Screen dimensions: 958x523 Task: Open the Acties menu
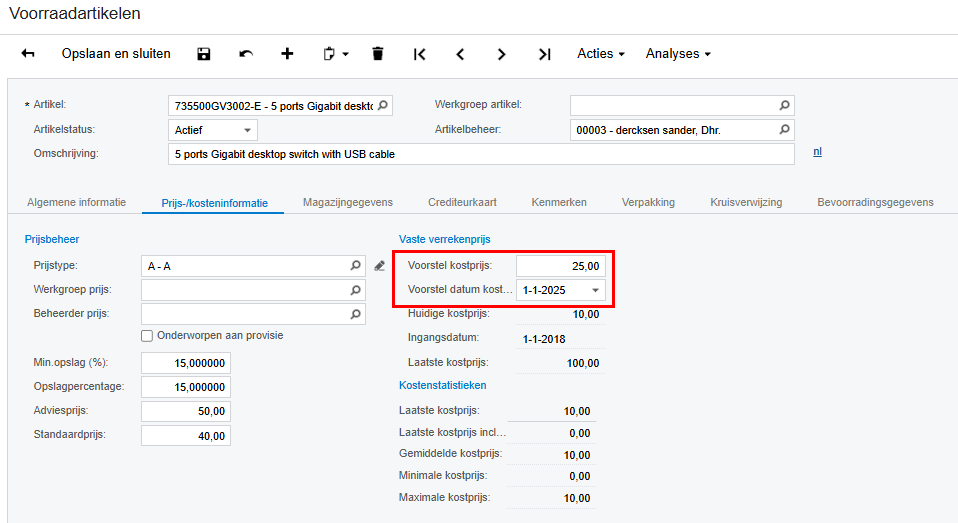pos(601,54)
